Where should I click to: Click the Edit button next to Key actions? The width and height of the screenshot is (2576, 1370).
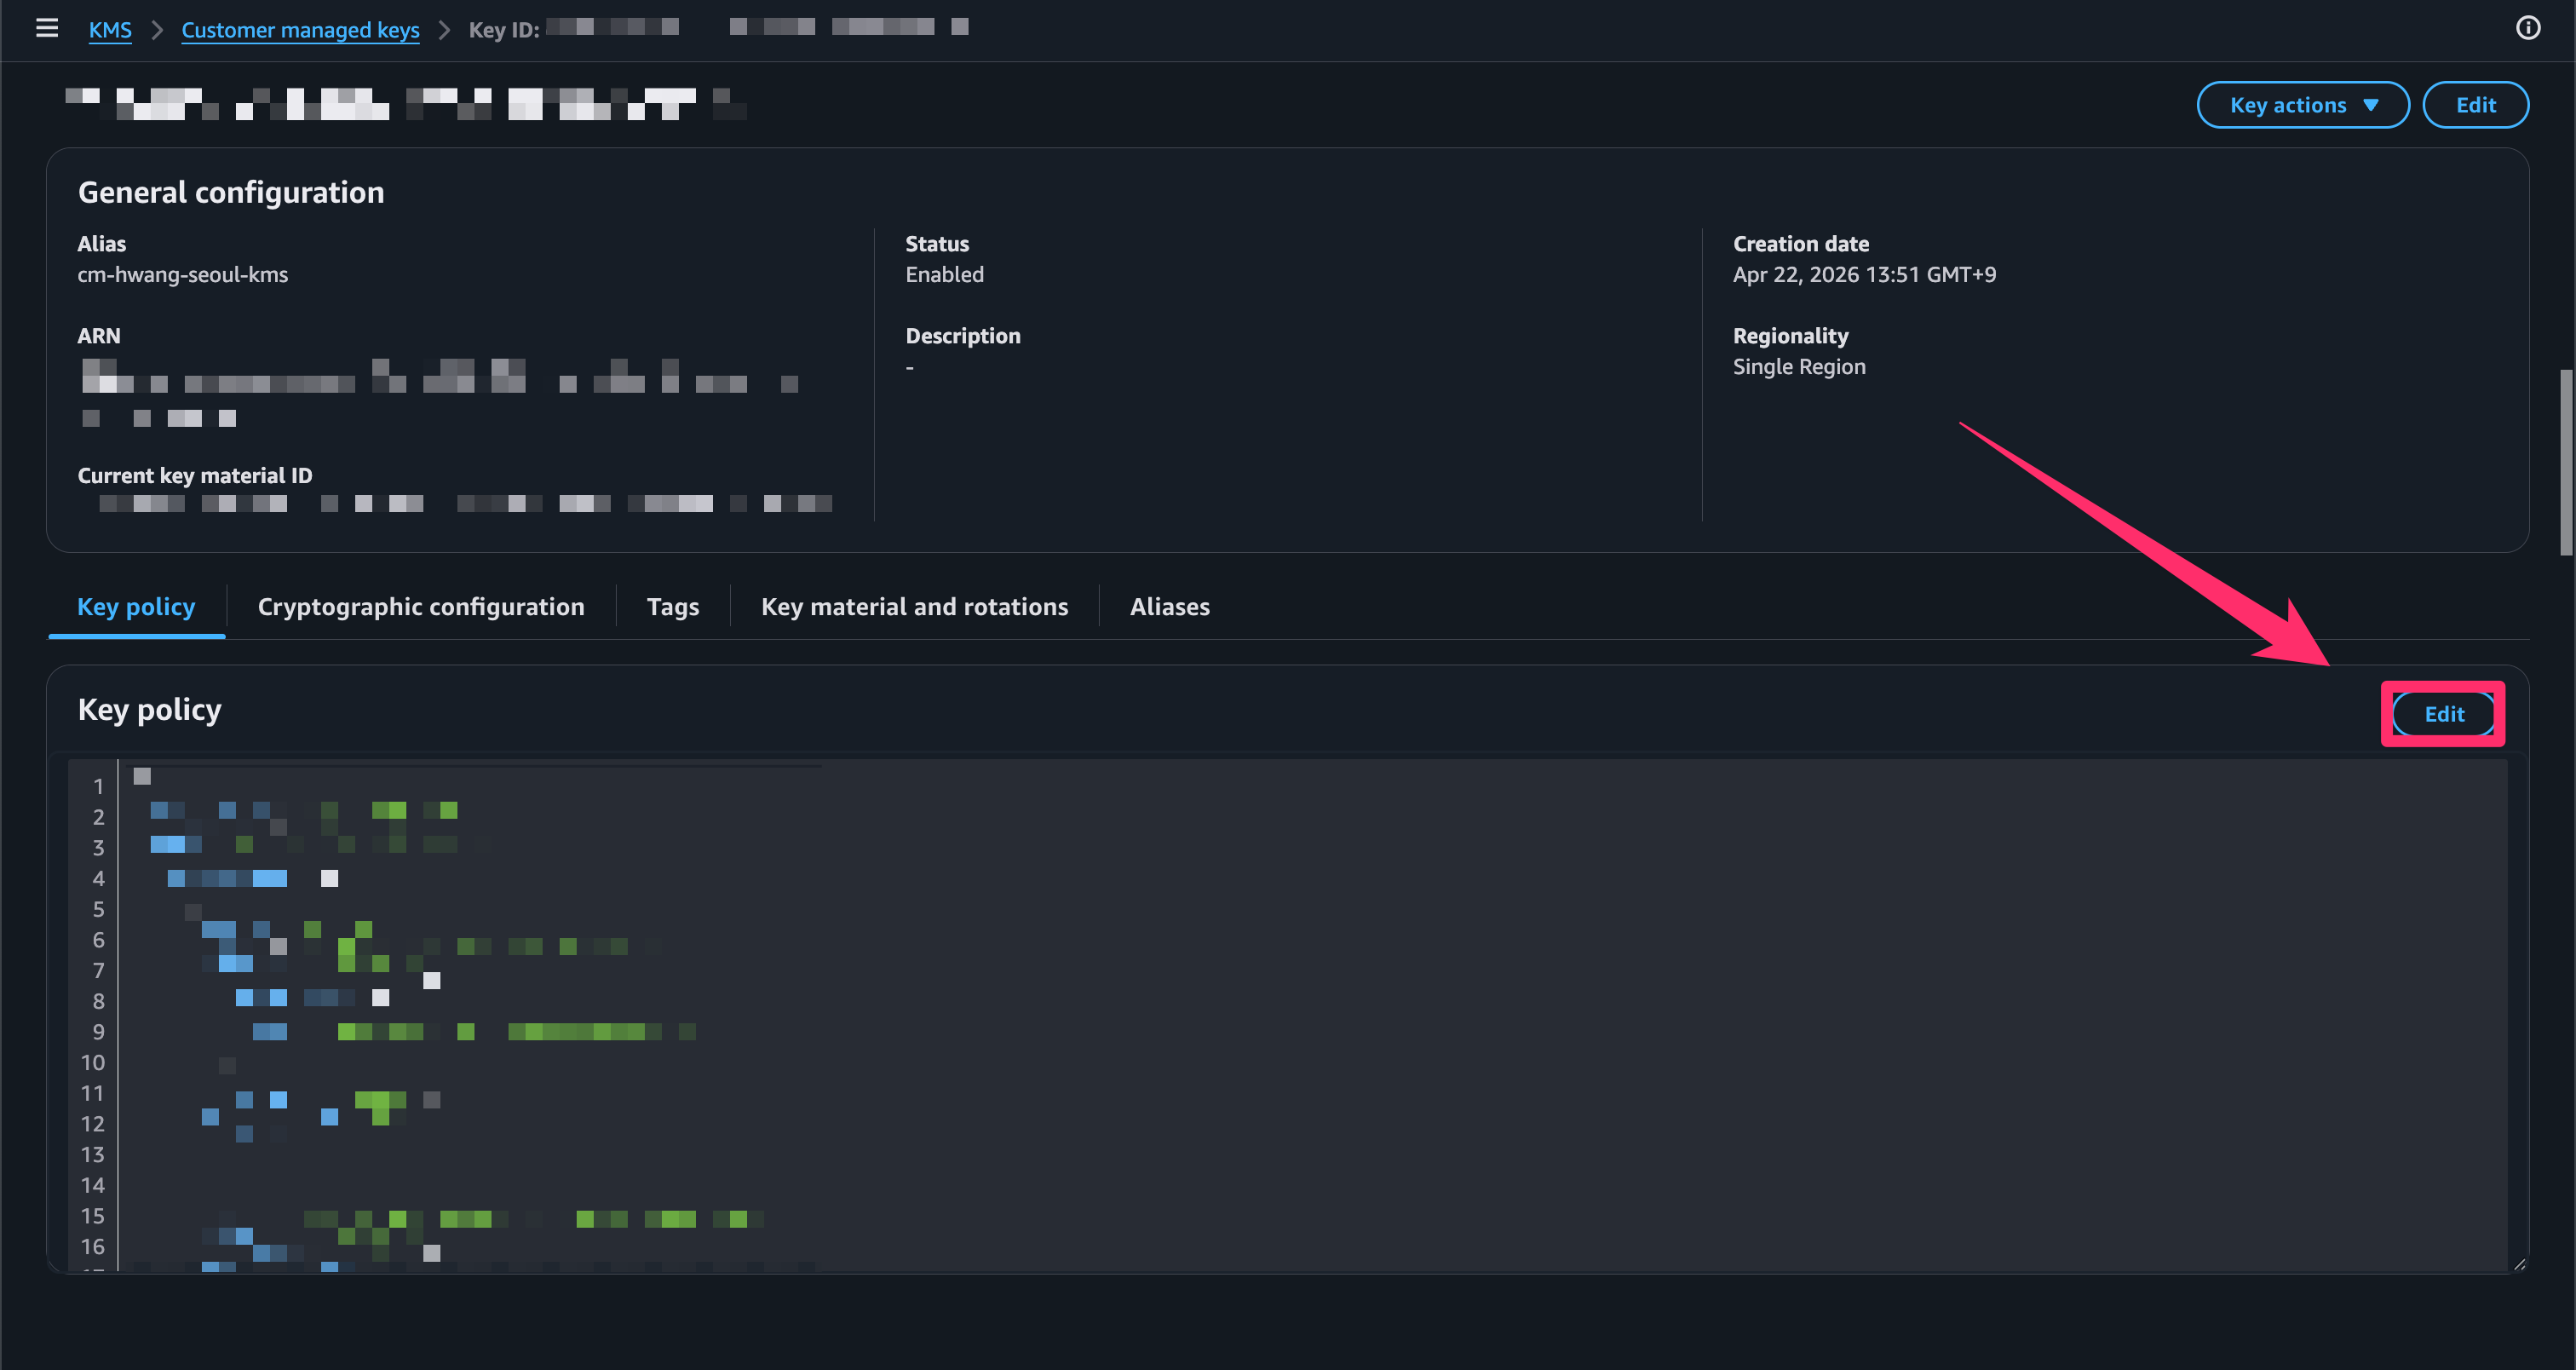[2475, 104]
